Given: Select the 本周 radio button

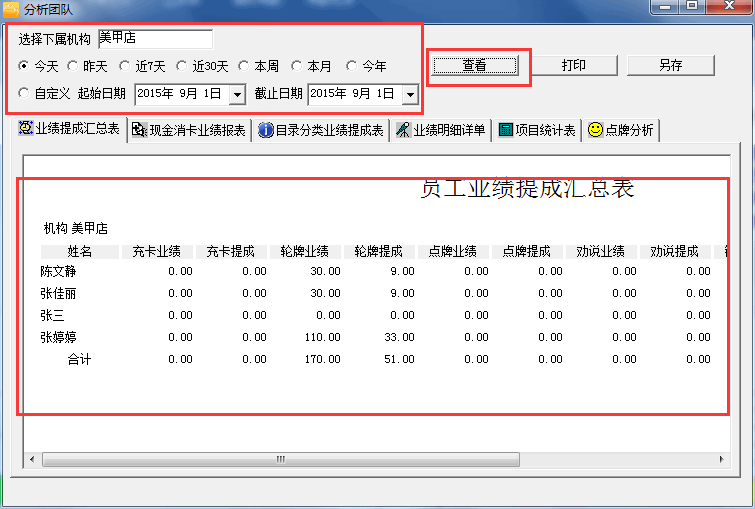Looking at the screenshot, I should 243,65.
